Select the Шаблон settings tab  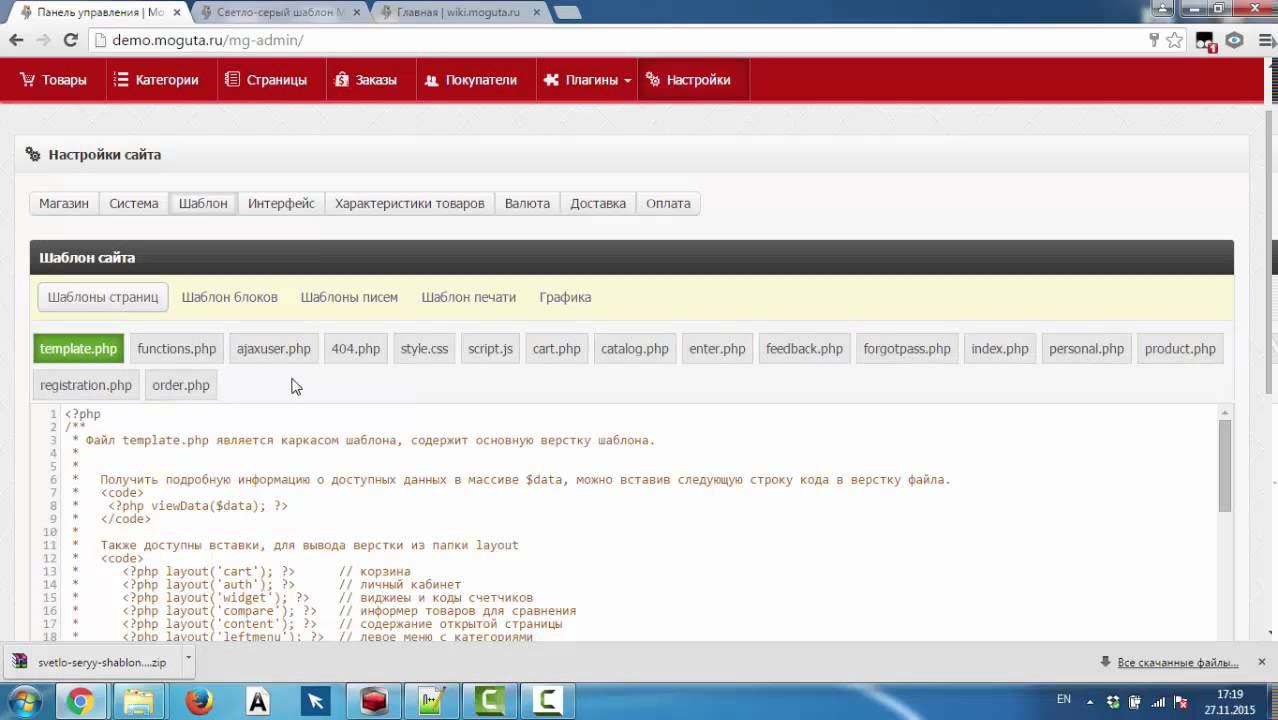coord(203,203)
